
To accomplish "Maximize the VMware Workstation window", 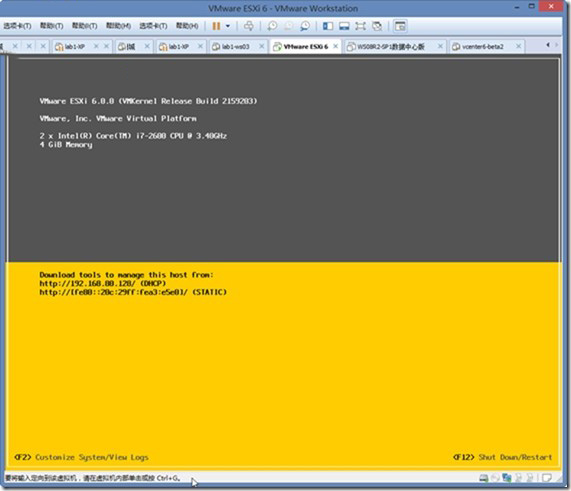I will click(x=532, y=6).
